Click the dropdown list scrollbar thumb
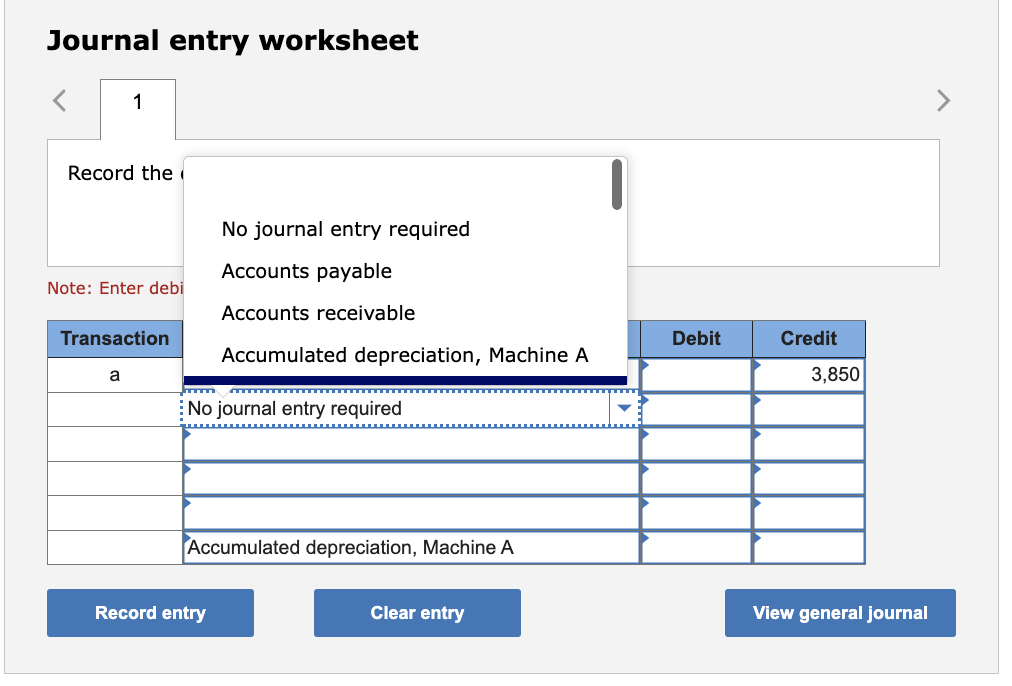 point(617,185)
